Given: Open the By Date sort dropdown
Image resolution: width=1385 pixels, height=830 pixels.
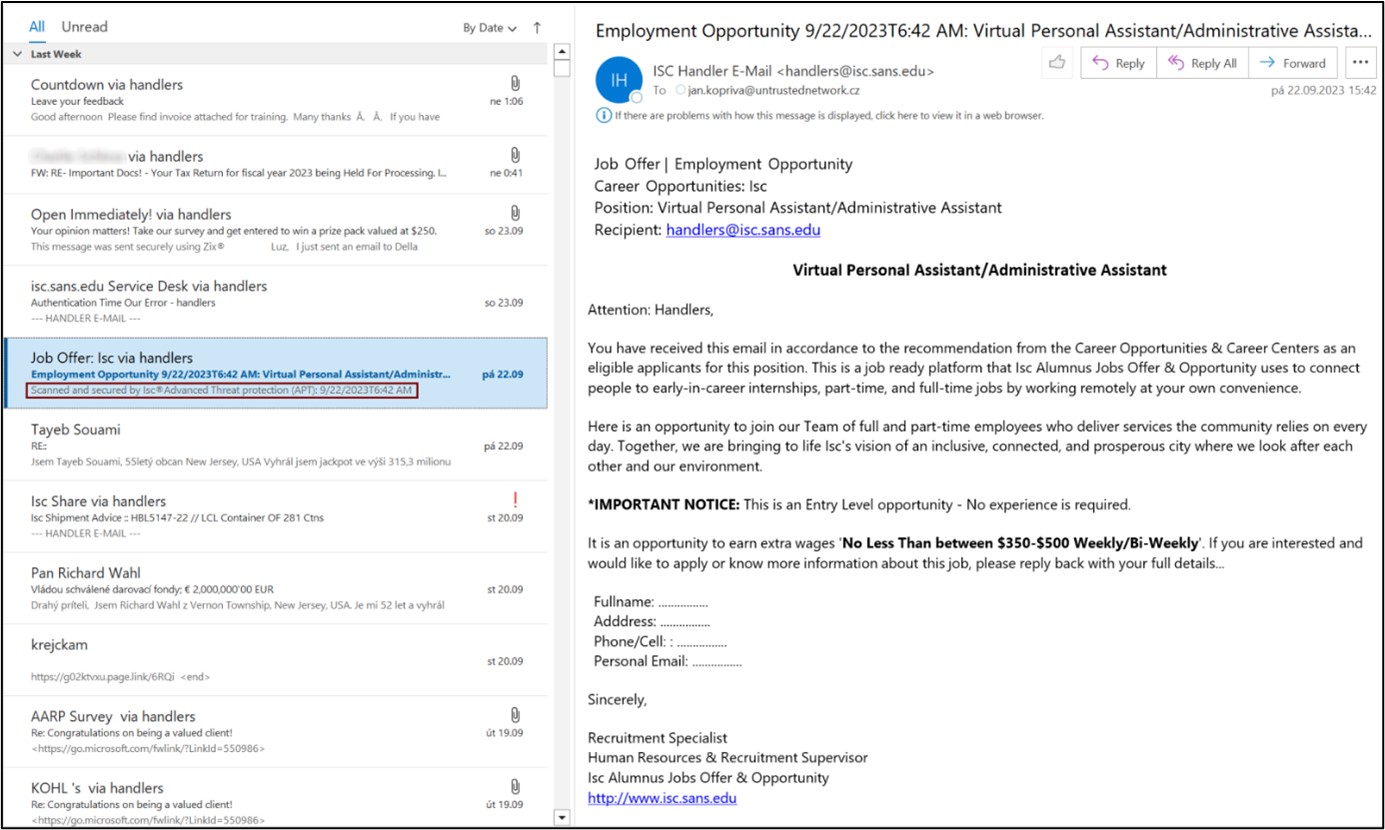Looking at the screenshot, I should [x=489, y=28].
